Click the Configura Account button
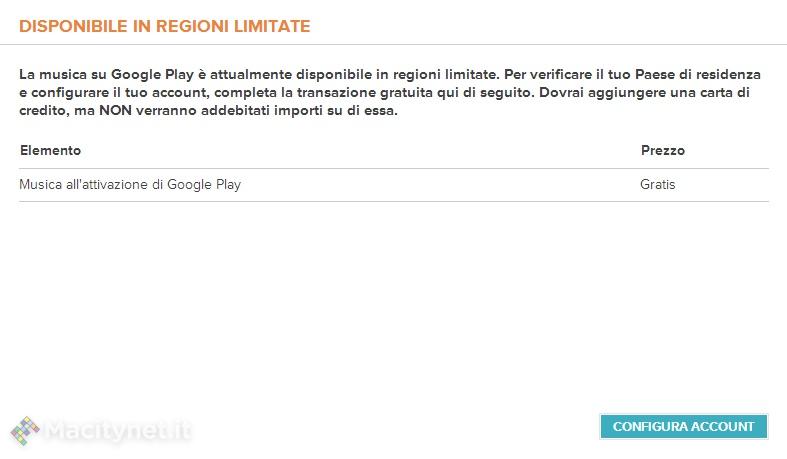The height and width of the screenshot is (459, 787). 683,426
